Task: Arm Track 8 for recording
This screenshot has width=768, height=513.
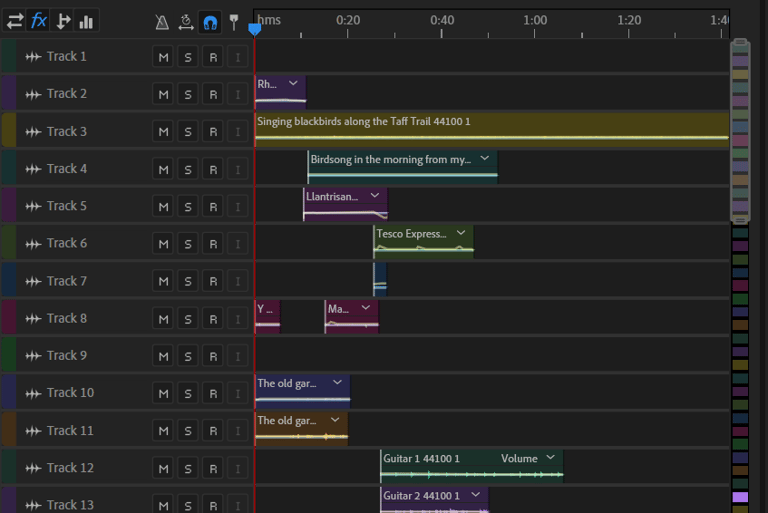Action: (x=213, y=319)
